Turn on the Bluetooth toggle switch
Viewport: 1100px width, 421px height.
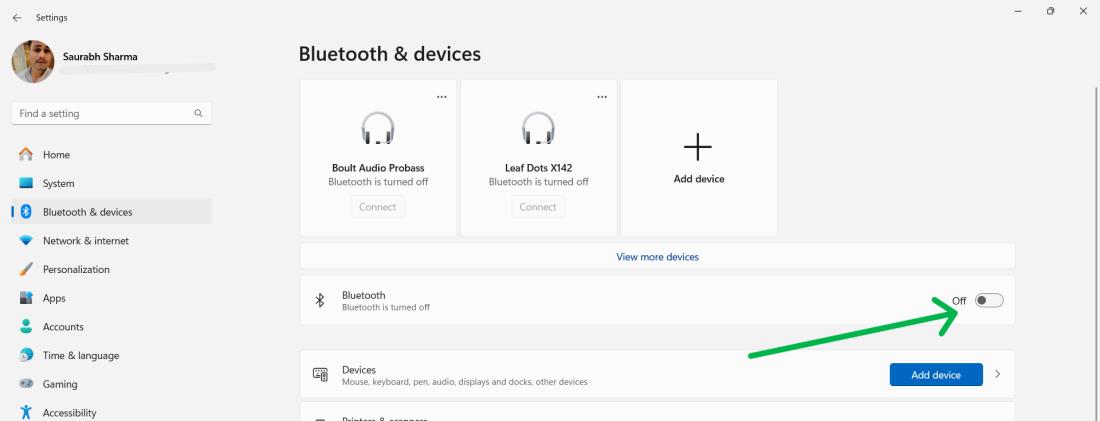tap(989, 301)
